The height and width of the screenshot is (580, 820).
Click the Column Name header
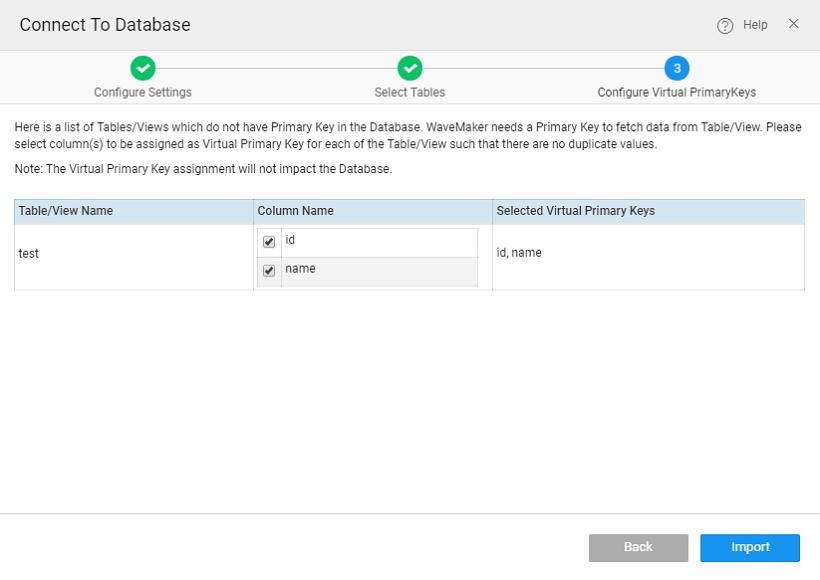coord(296,211)
